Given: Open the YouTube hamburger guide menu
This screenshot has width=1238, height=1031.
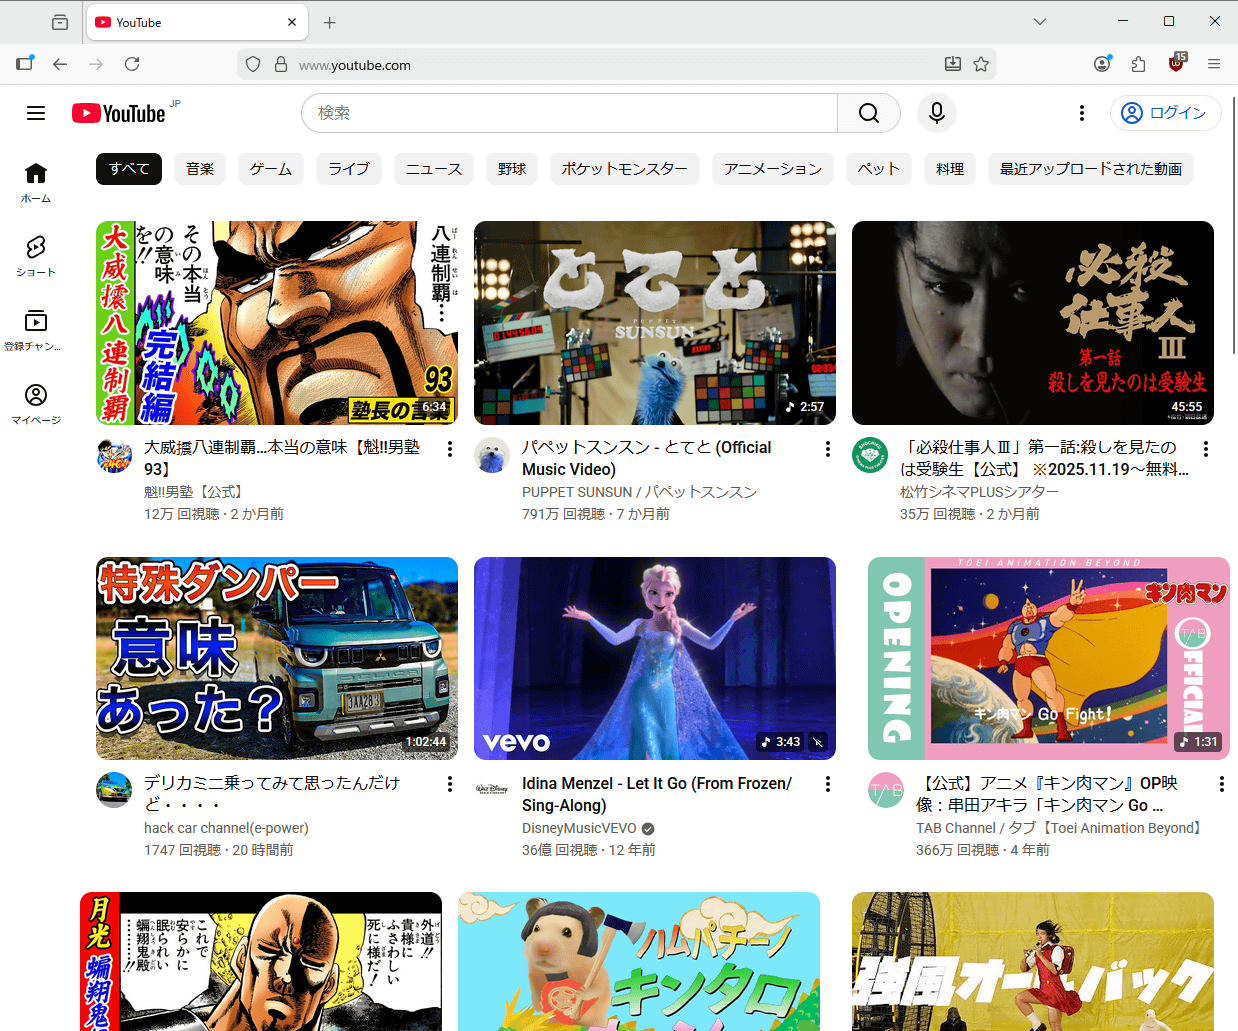Looking at the screenshot, I should 36,113.
